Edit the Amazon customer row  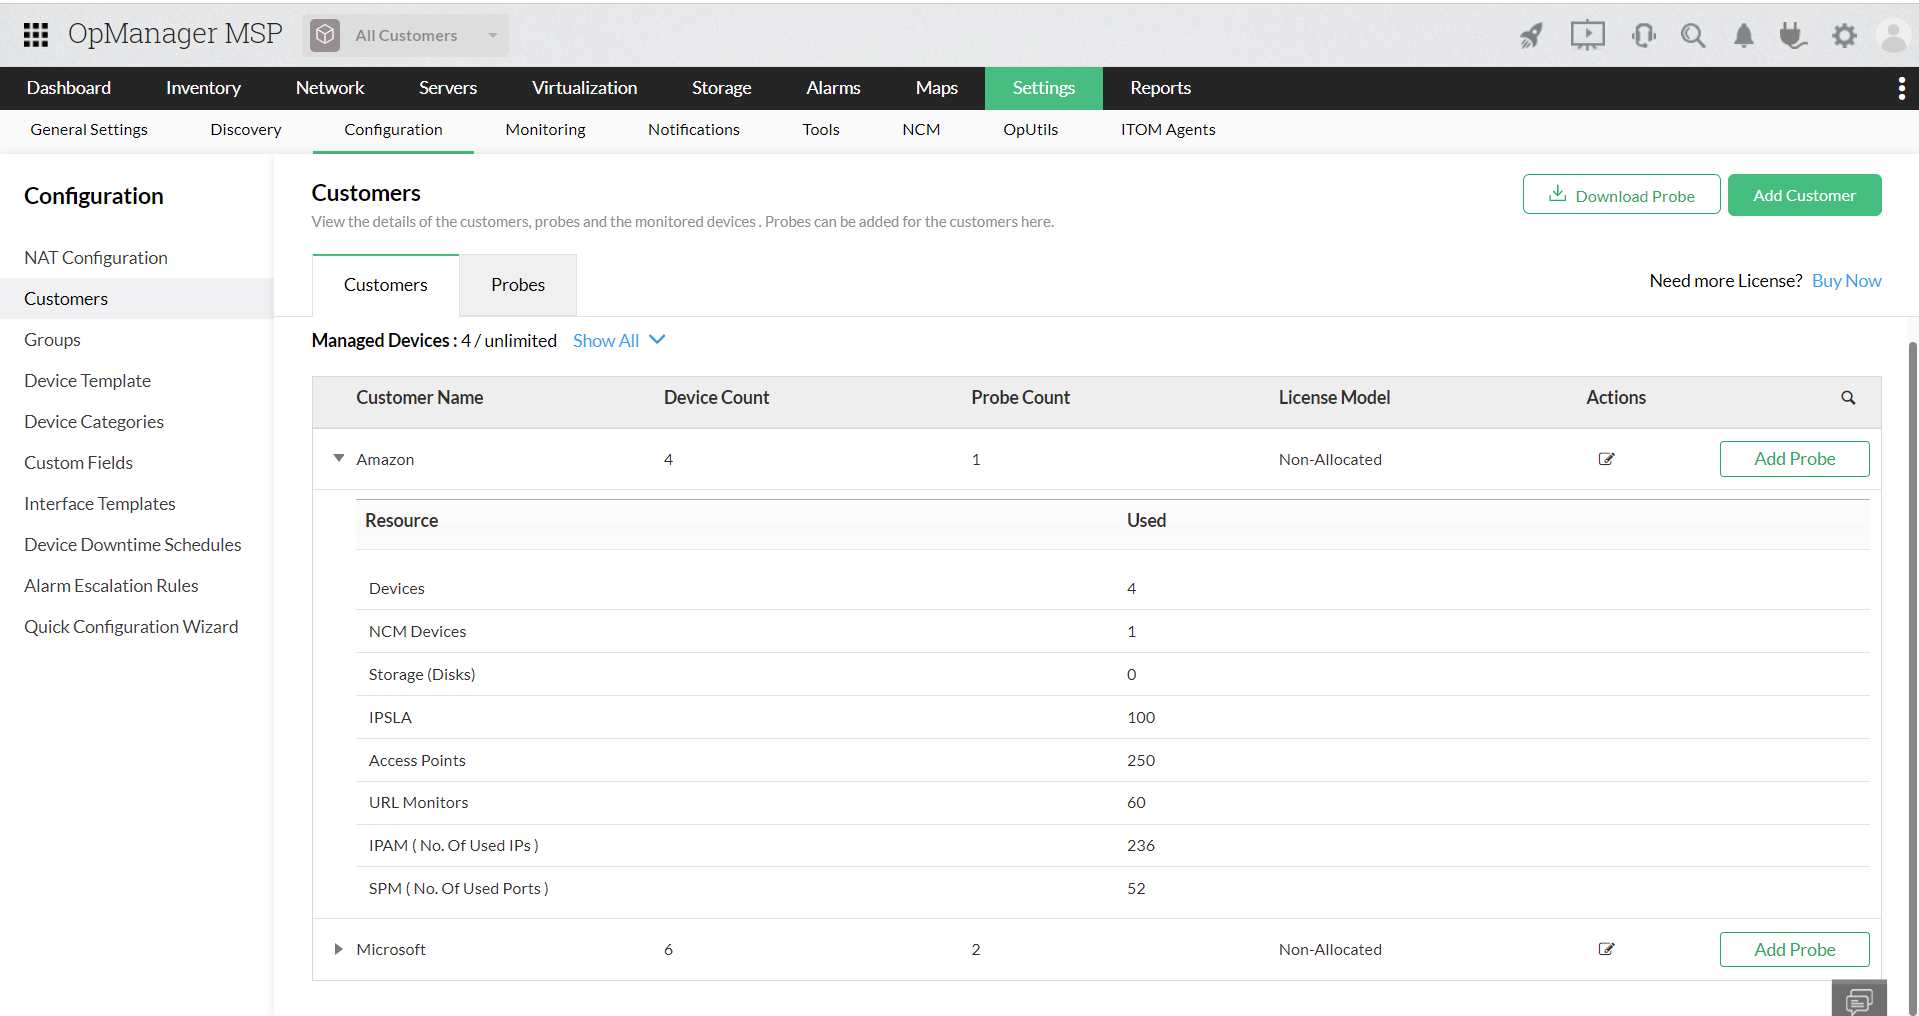click(1606, 459)
